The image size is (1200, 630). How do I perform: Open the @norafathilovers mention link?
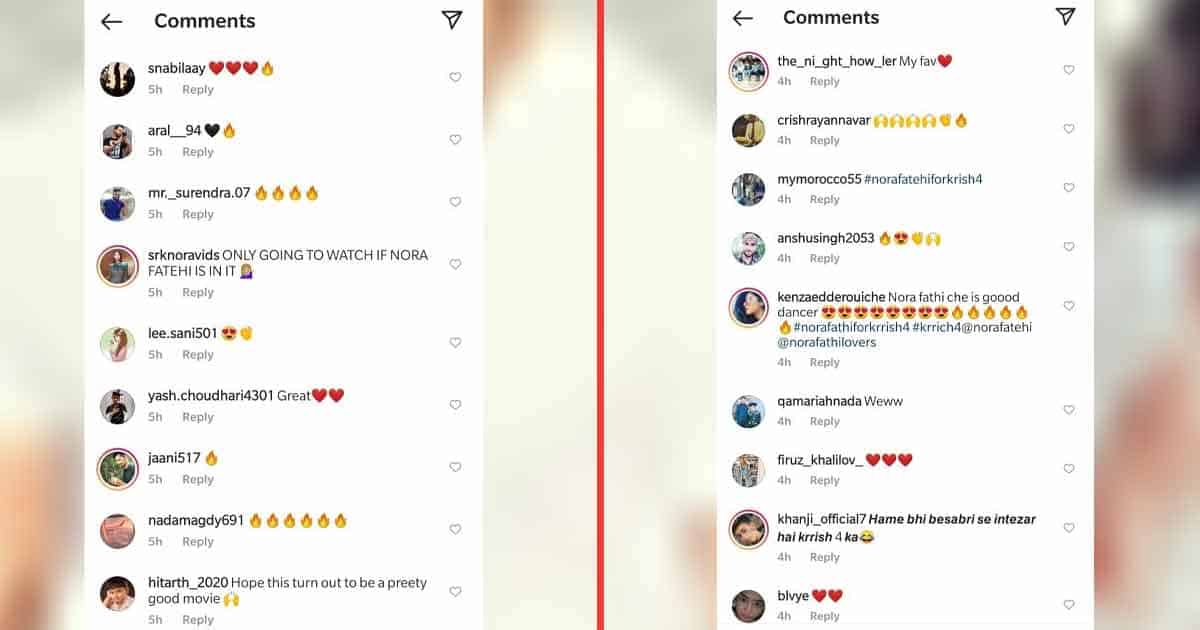click(x=827, y=342)
